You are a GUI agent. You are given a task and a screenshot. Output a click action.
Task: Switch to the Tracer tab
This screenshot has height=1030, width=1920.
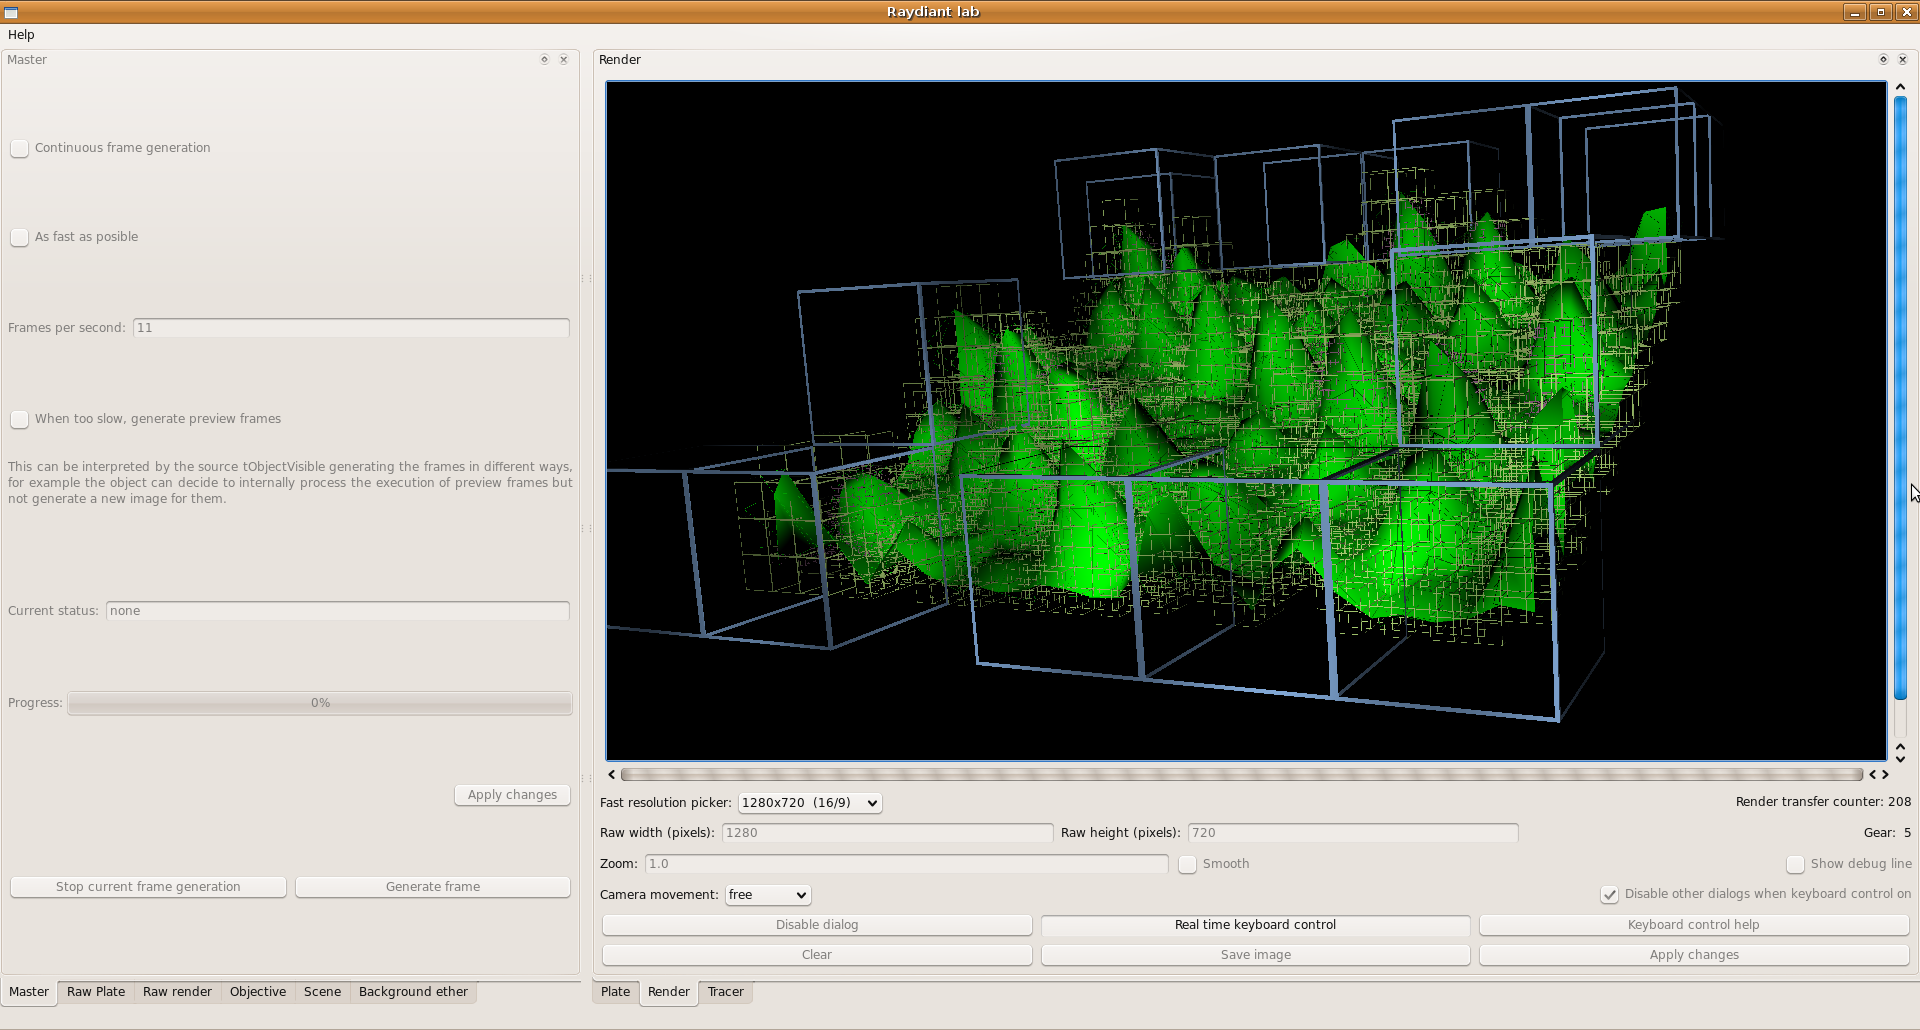click(725, 992)
